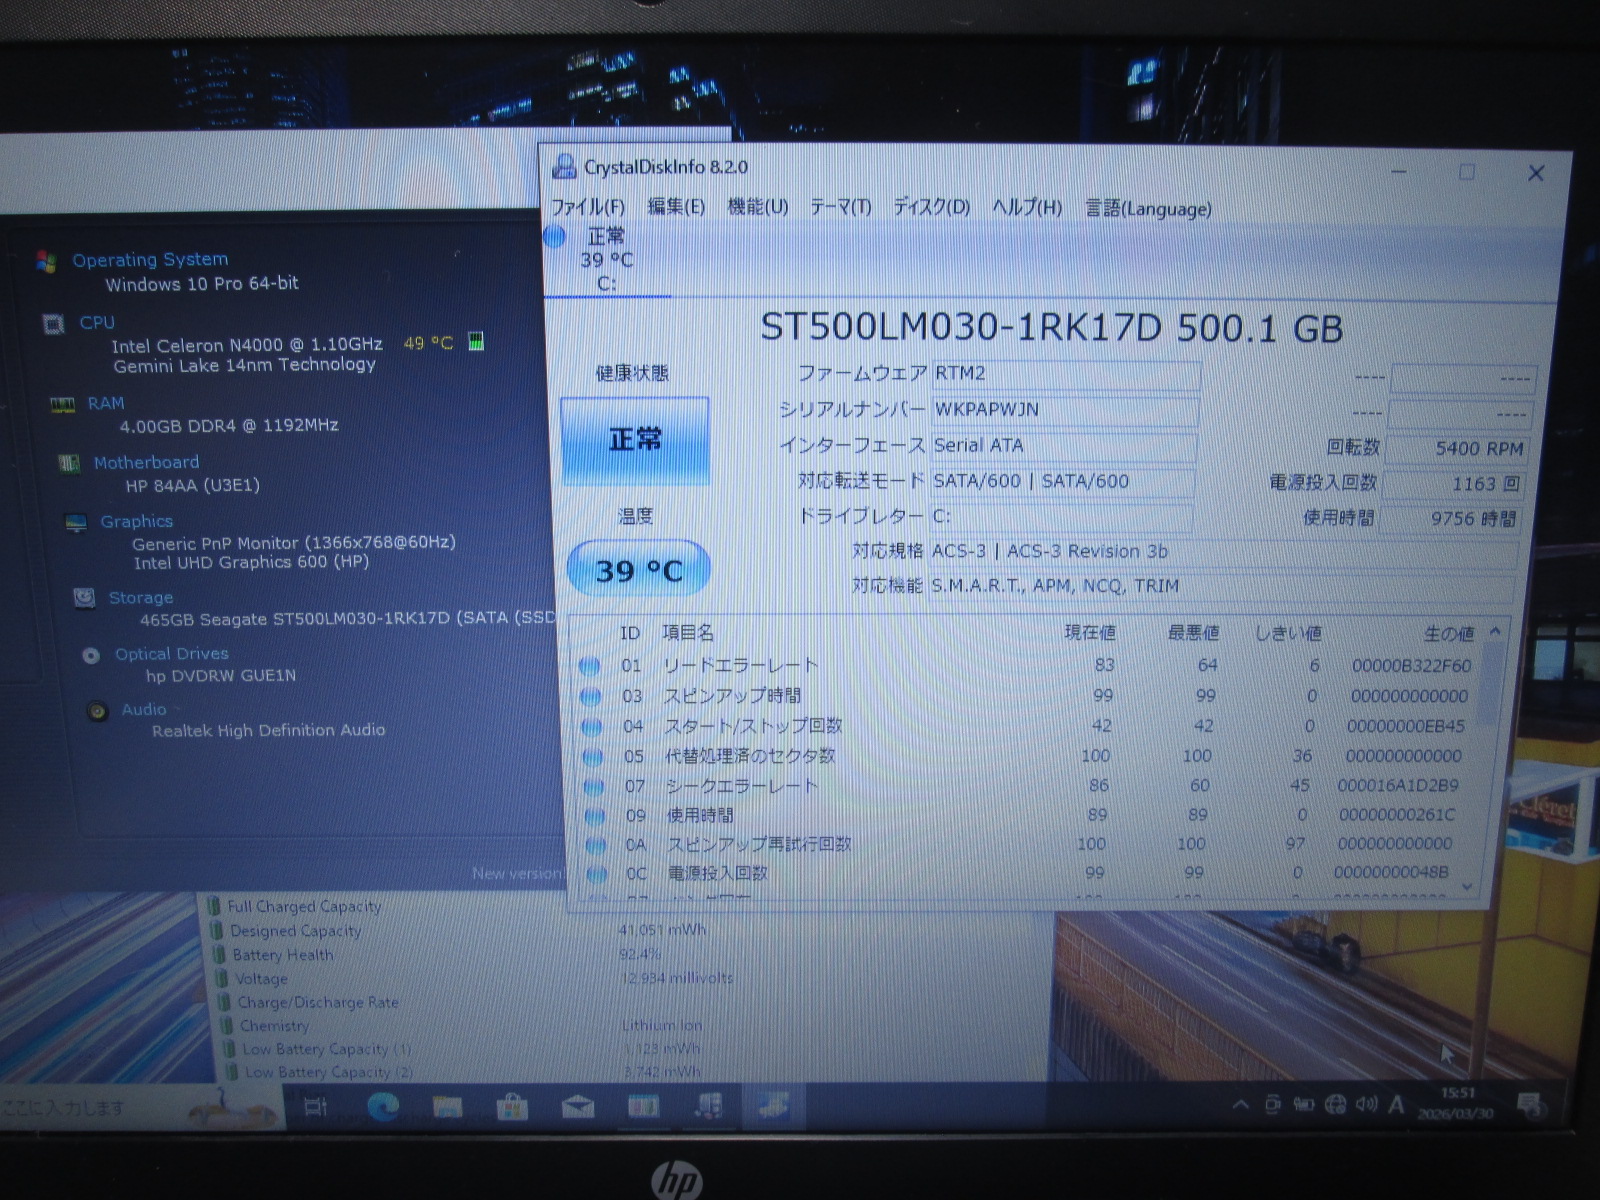Click the RAM memory stick icon
1600x1200 pixels.
62,405
